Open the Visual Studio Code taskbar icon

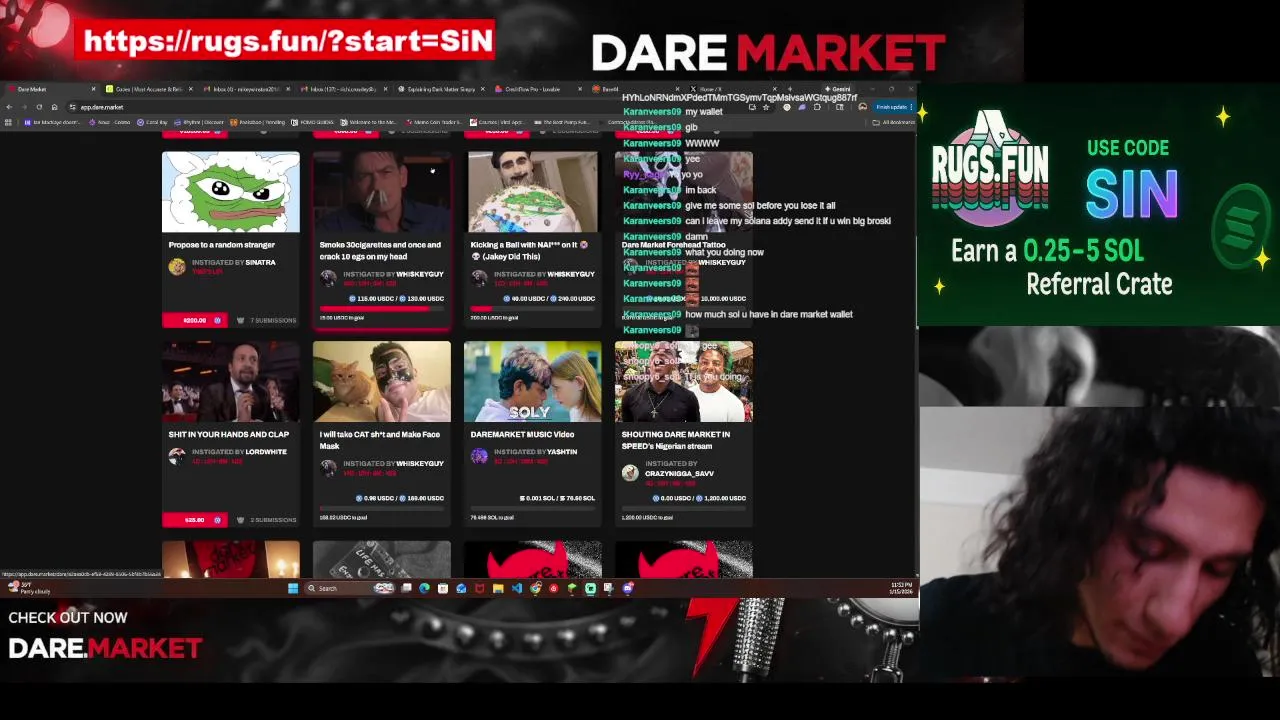point(517,588)
